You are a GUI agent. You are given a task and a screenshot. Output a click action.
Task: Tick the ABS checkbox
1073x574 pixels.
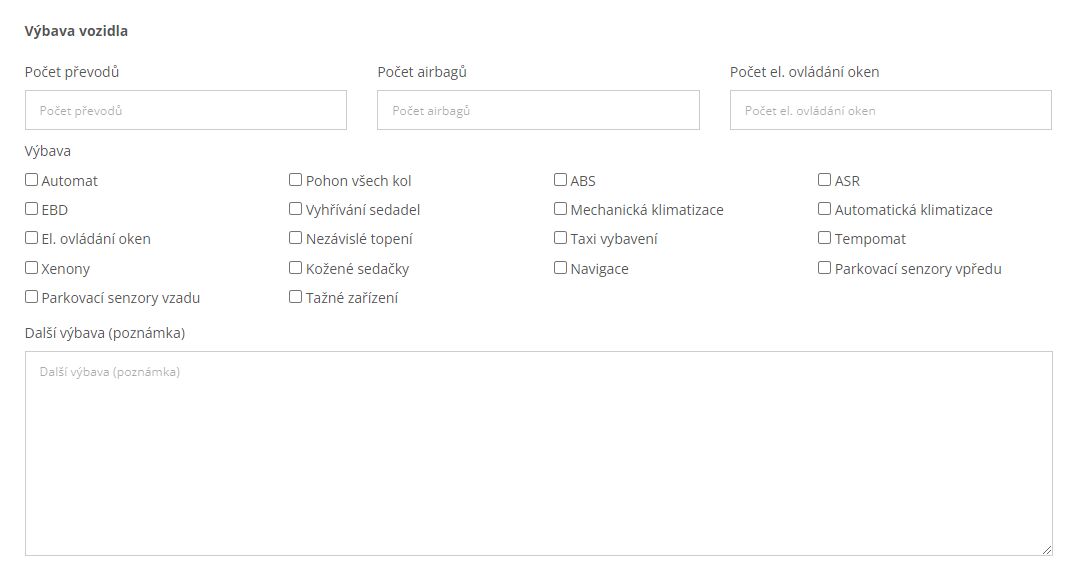(x=560, y=180)
